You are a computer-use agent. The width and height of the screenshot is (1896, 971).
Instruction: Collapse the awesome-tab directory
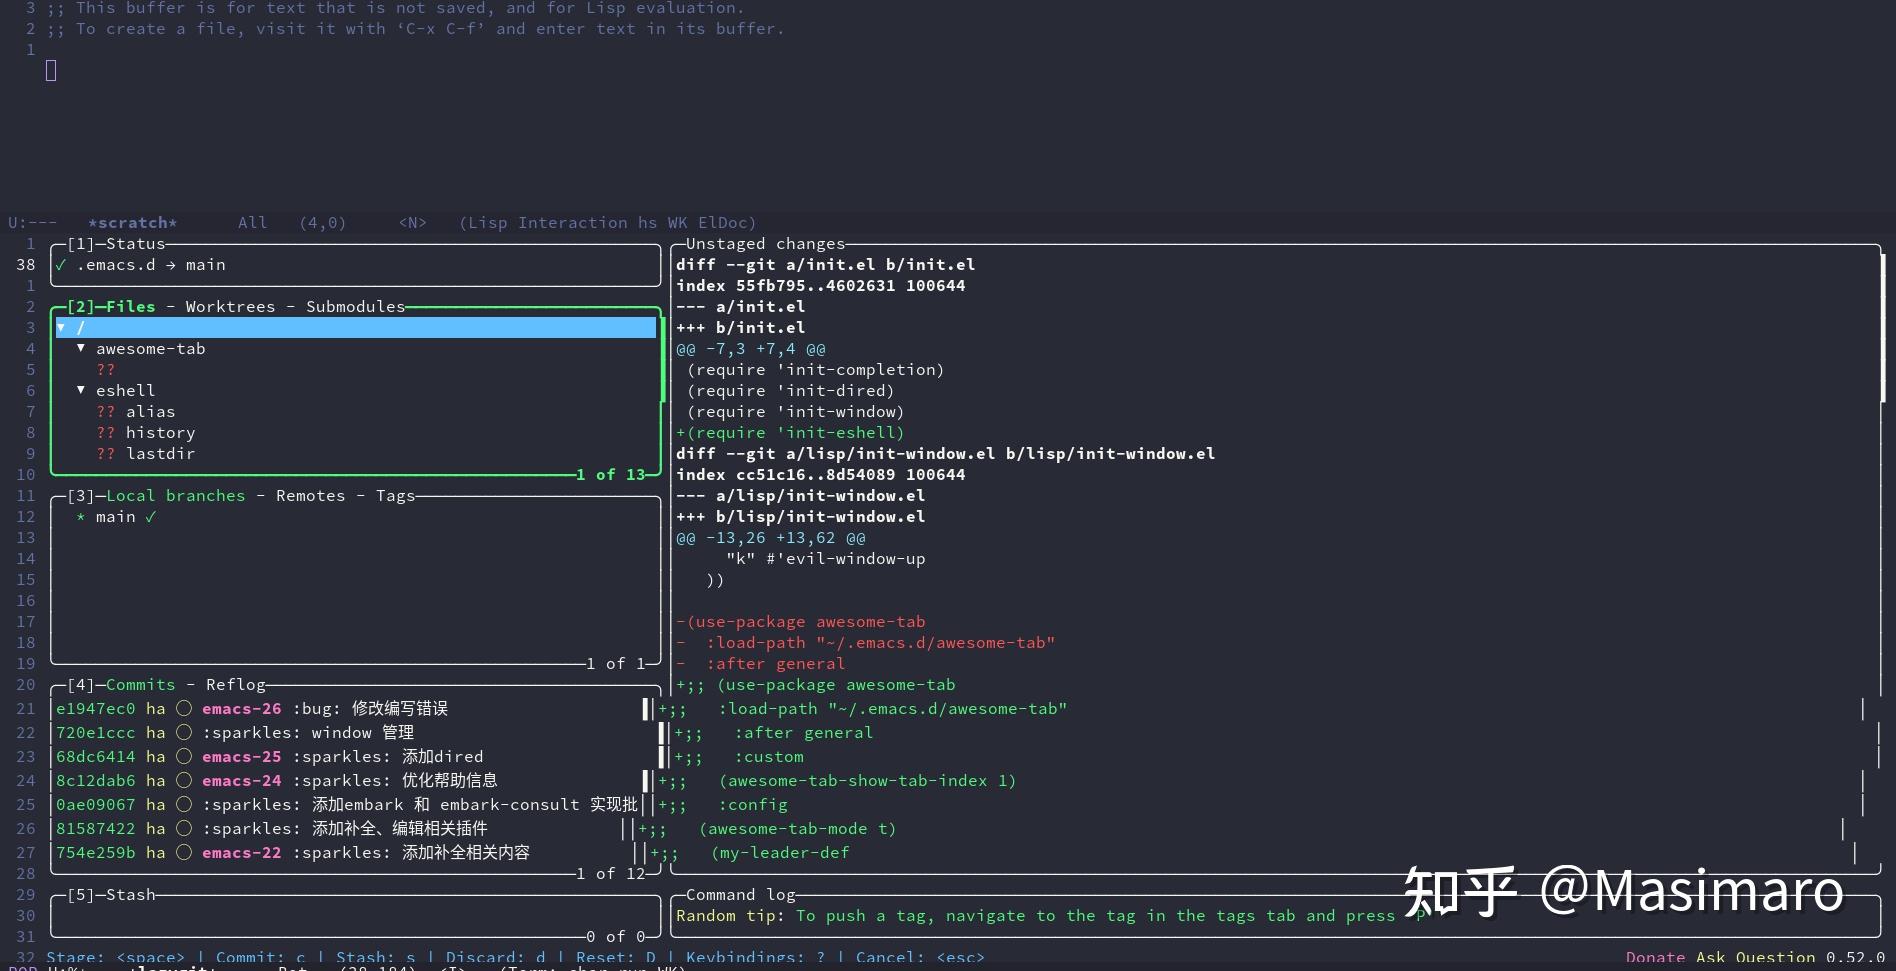[80, 348]
